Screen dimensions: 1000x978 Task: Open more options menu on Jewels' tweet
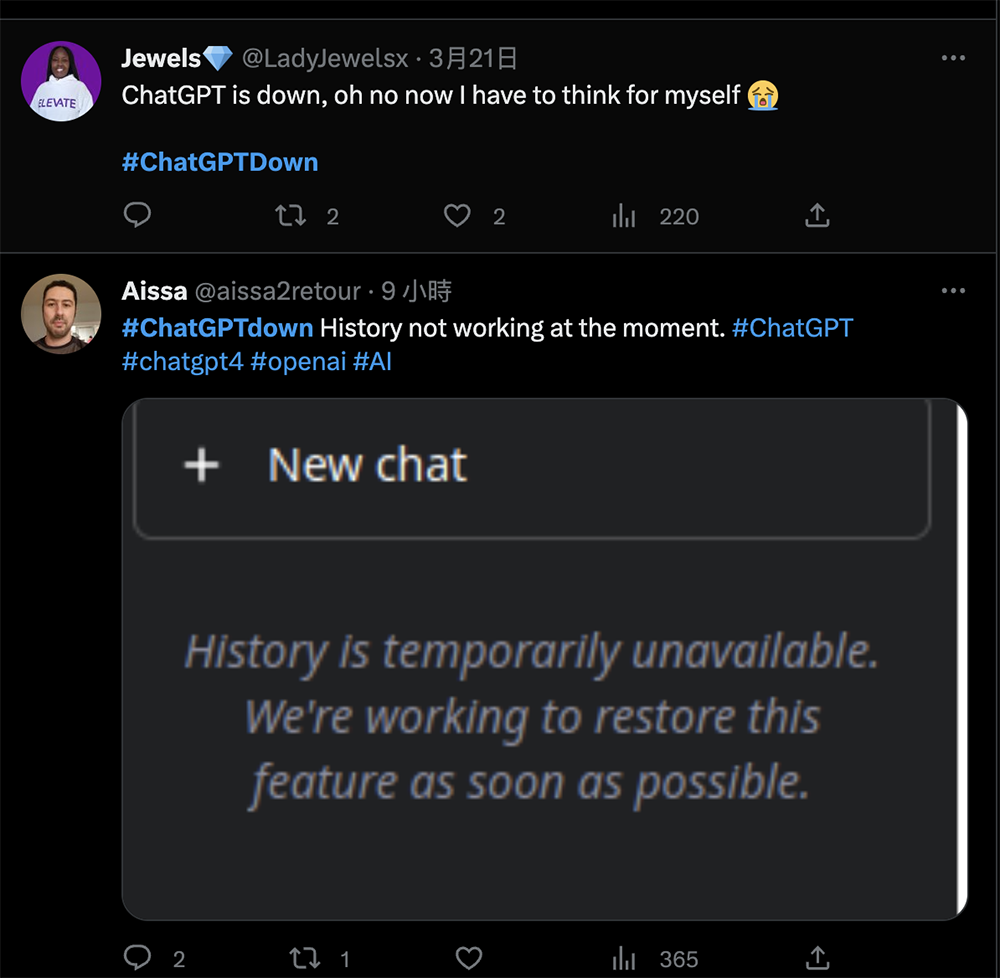(953, 59)
